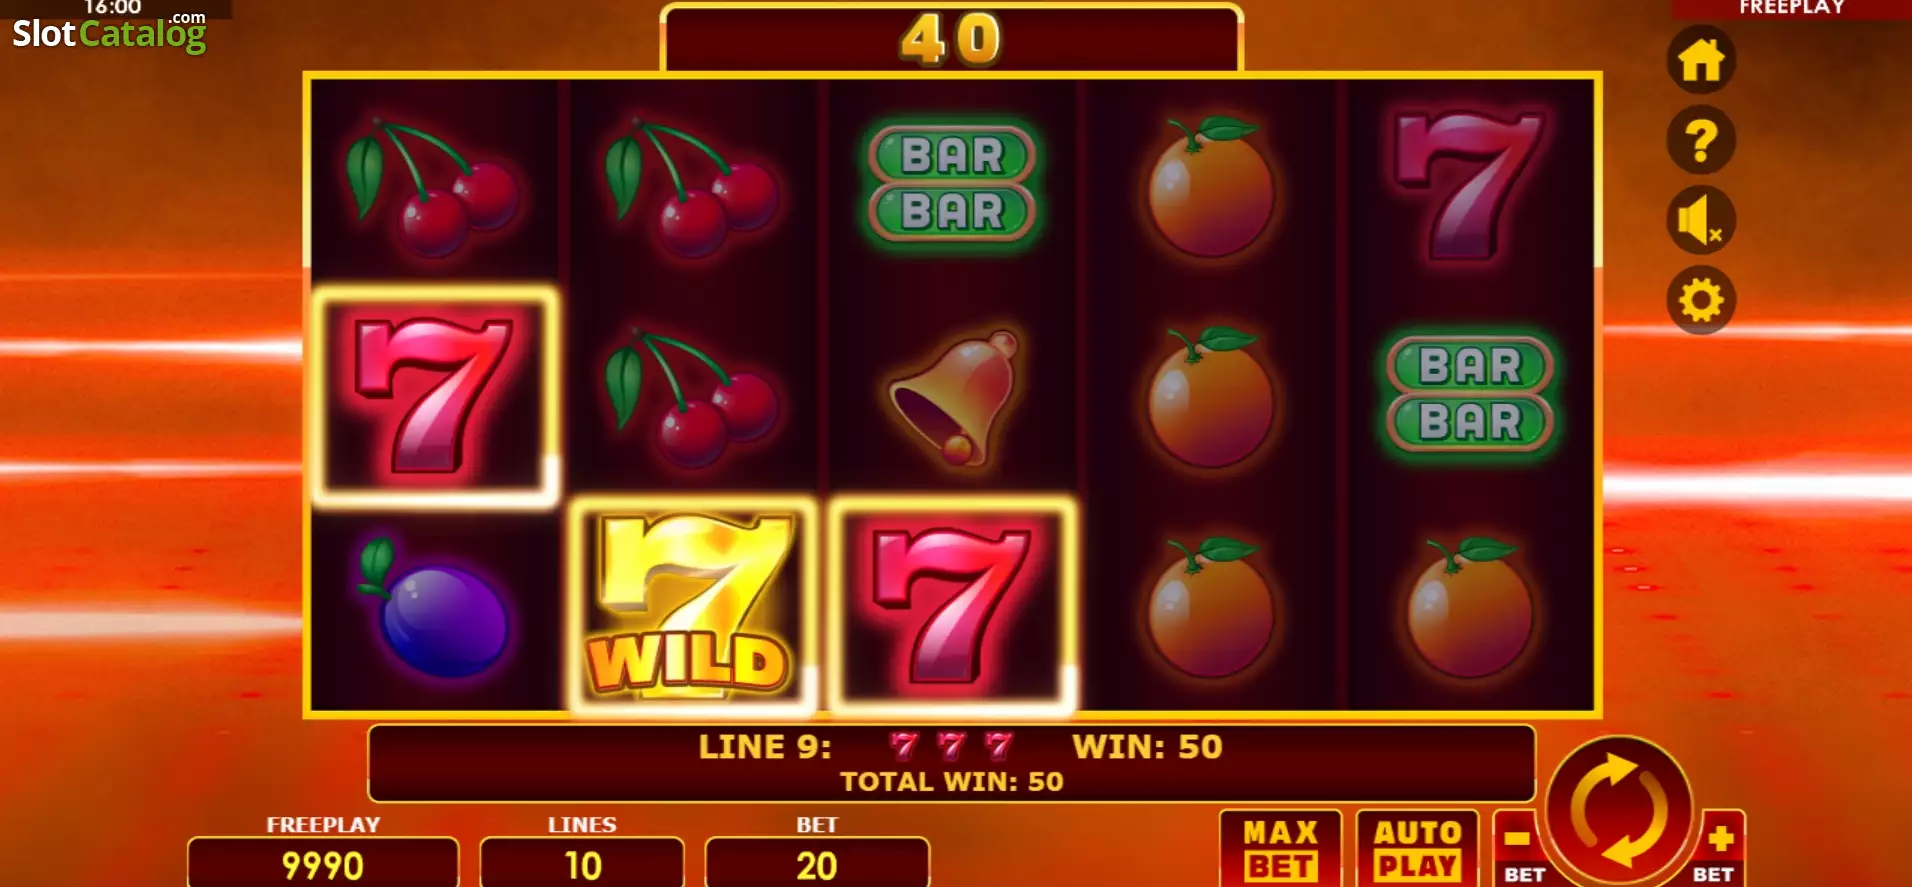Click the LINE 9 win message bar
Image resolution: width=1912 pixels, height=887 pixels.
pyautogui.click(x=951, y=763)
